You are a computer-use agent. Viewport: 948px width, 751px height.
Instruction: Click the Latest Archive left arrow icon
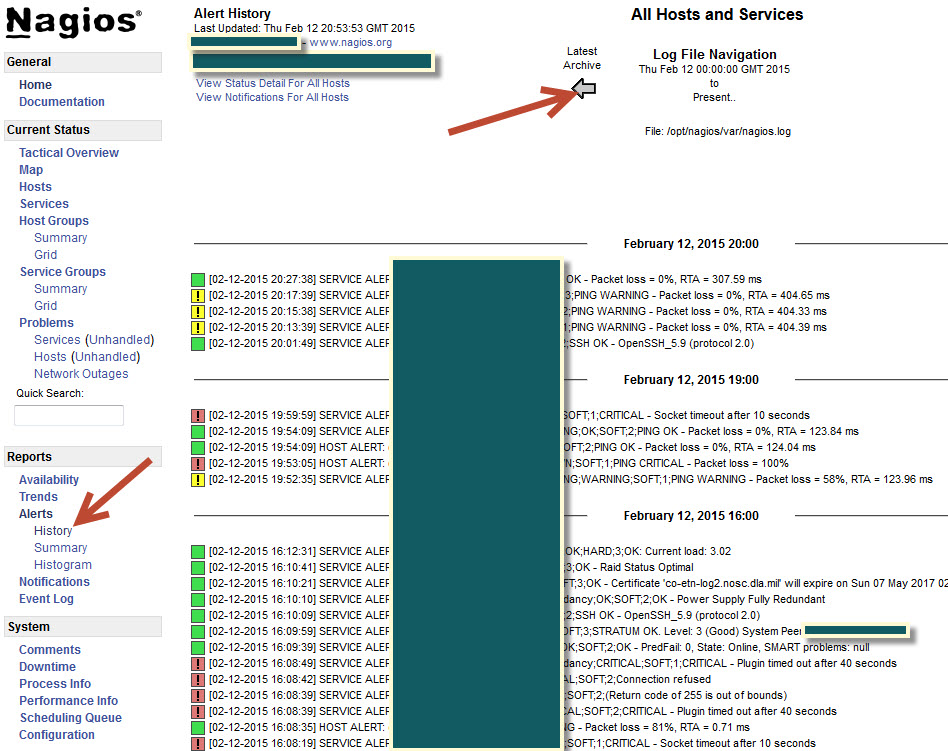coord(584,89)
